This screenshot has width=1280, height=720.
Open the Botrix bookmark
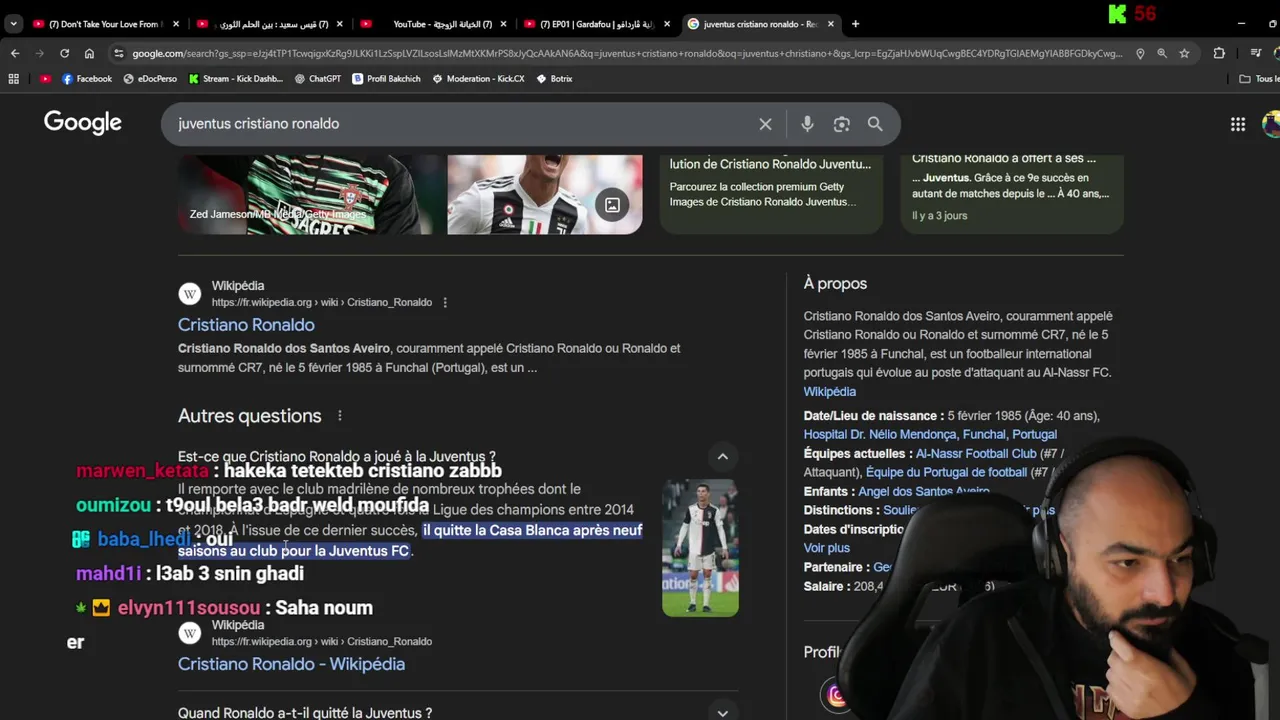pyautogui.click(x=554, y=78)
